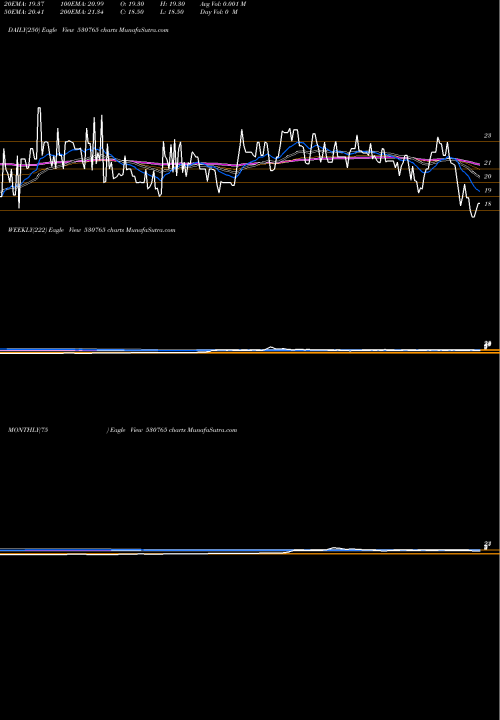Click the last point of the daily price line

pyautogui.click(x=479, y=203)
